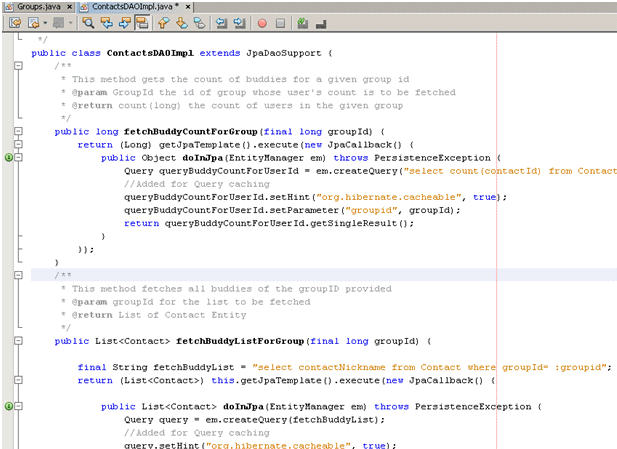Jump to the Last Edit location icon

point(15,23)
